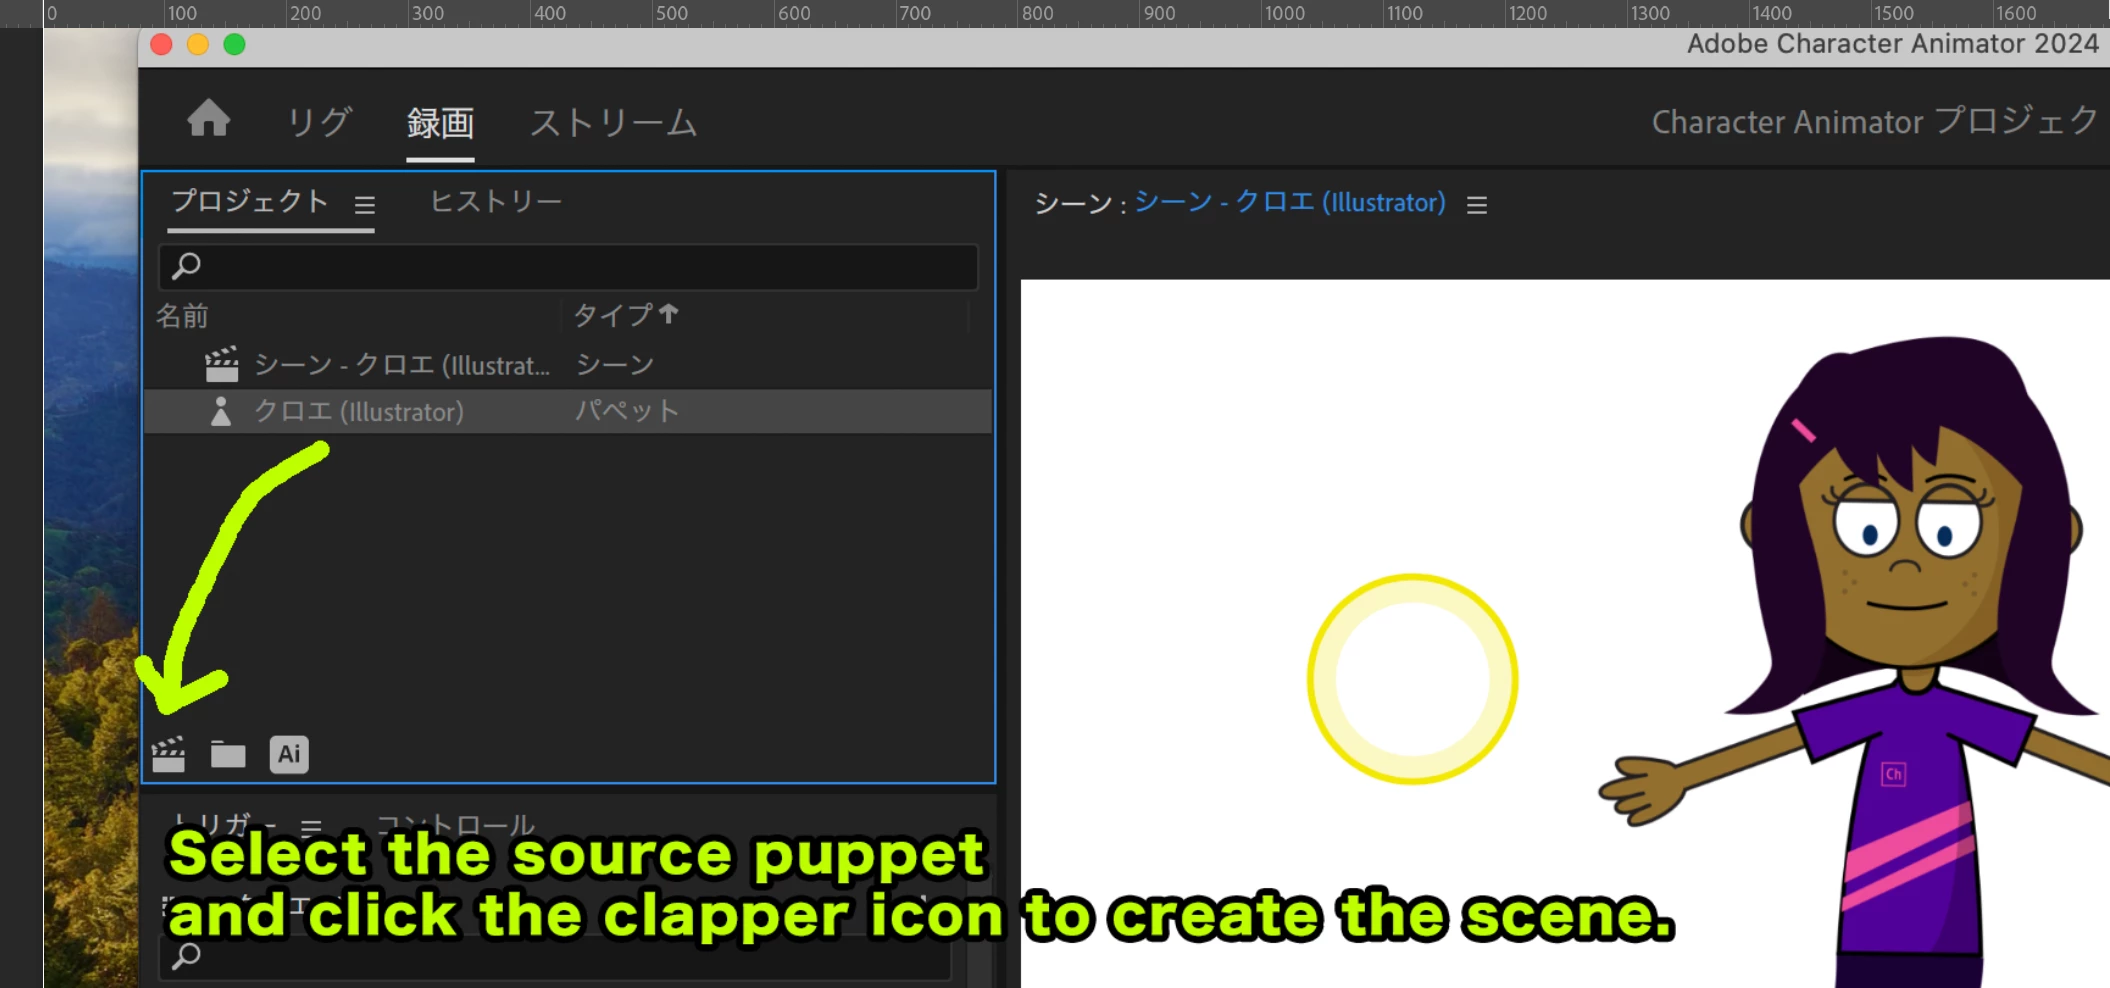Minimize the Character Animator window
2110x988 pixels.
click(x=198, y=44)
